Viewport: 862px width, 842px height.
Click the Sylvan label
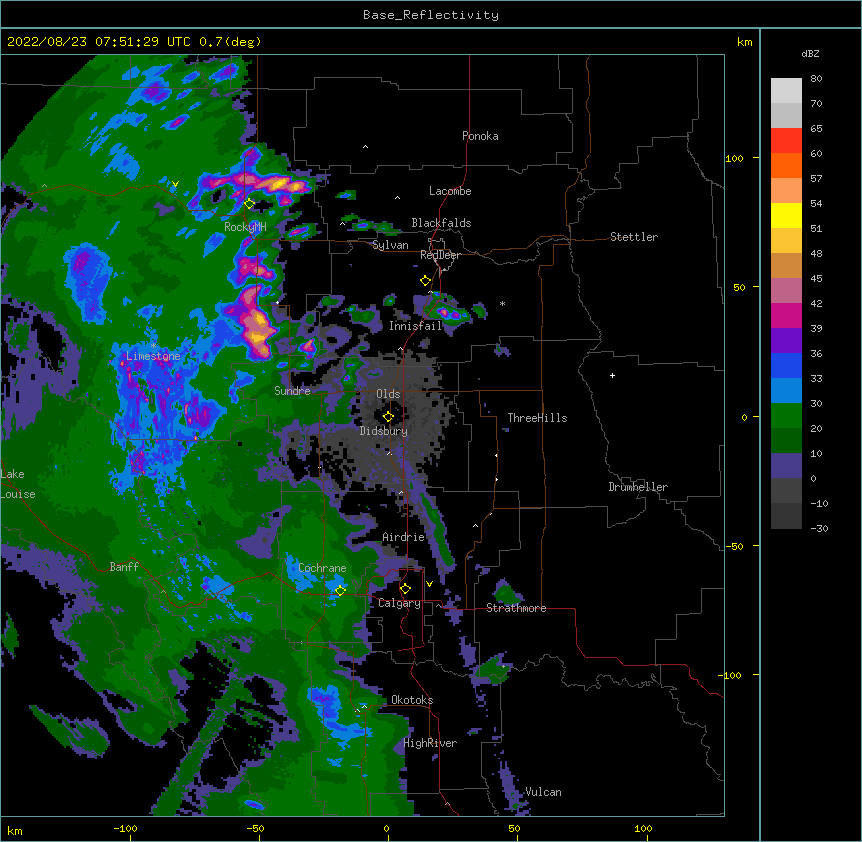click(390, 245)
